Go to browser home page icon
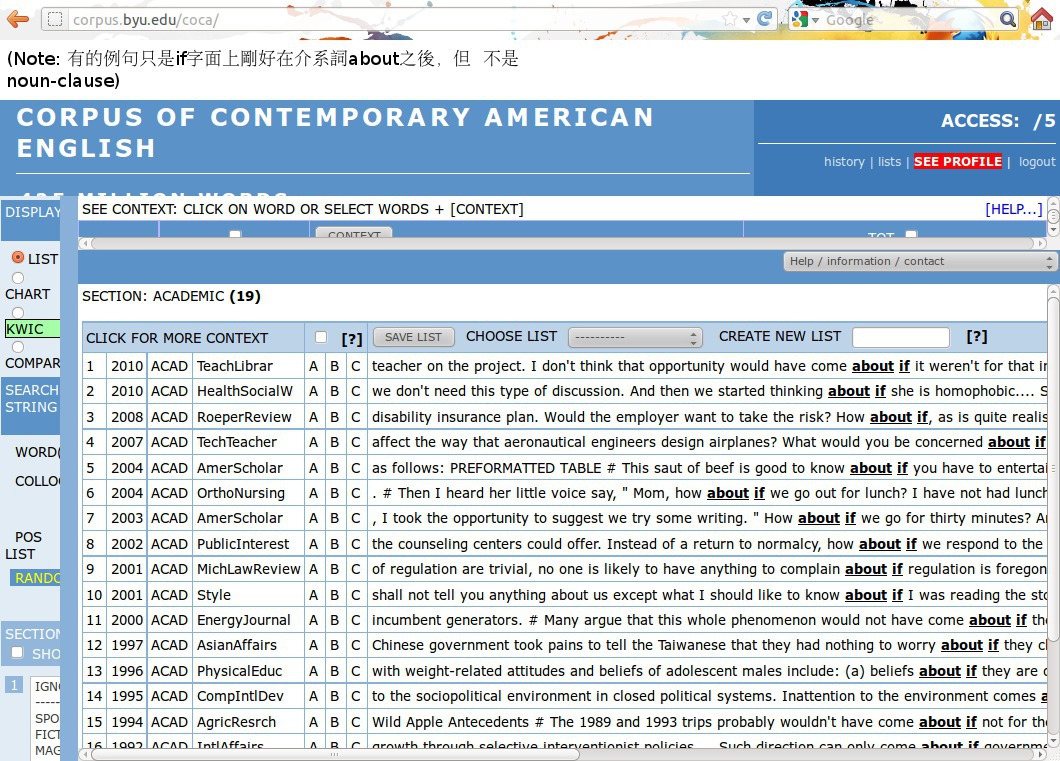Image resolution: width=1060 pixels, height=761 pixels. tap(1042, 19)
